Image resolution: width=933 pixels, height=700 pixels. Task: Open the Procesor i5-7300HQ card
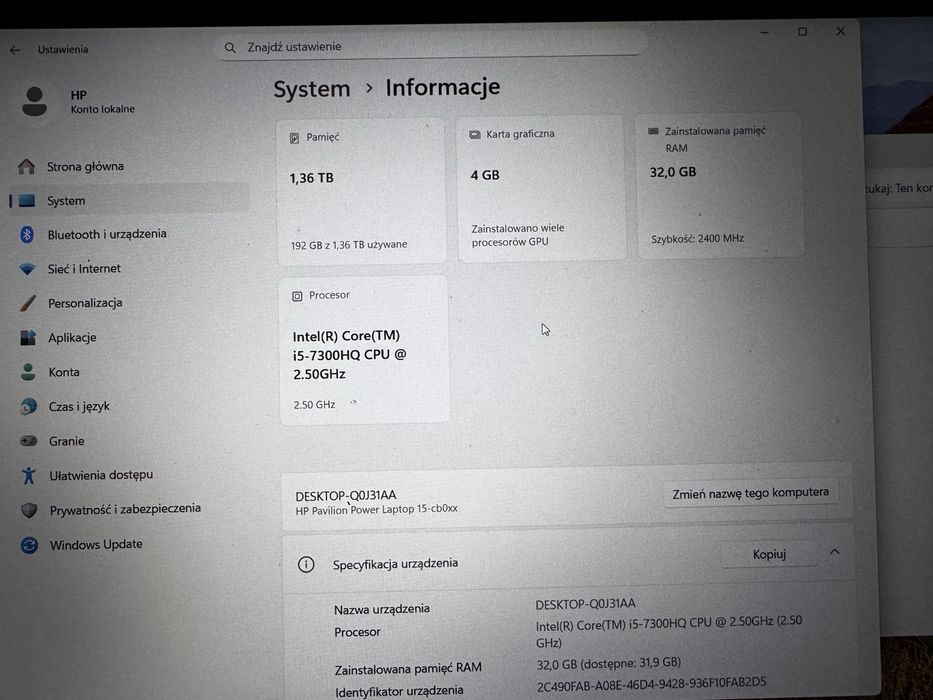click(365, 349)
